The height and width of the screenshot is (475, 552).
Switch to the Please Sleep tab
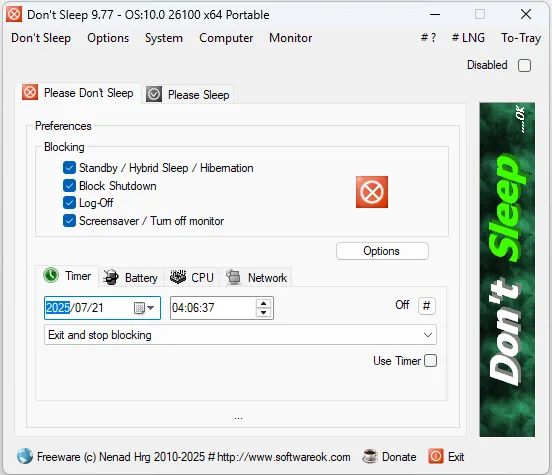coord(188,94)
